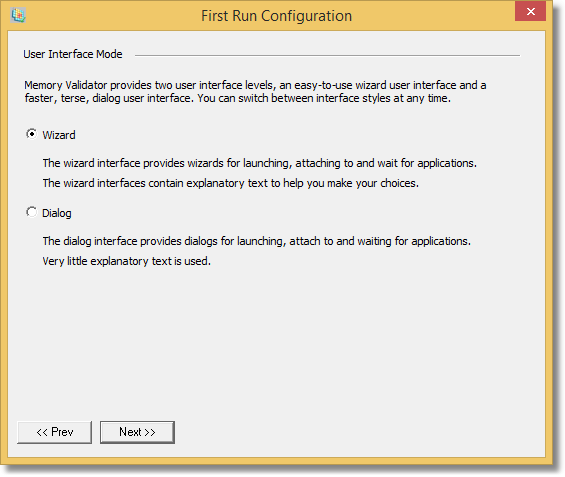Click the empty gray area above the buttons
Screen dimensions: 565x477
pos(276,342)
